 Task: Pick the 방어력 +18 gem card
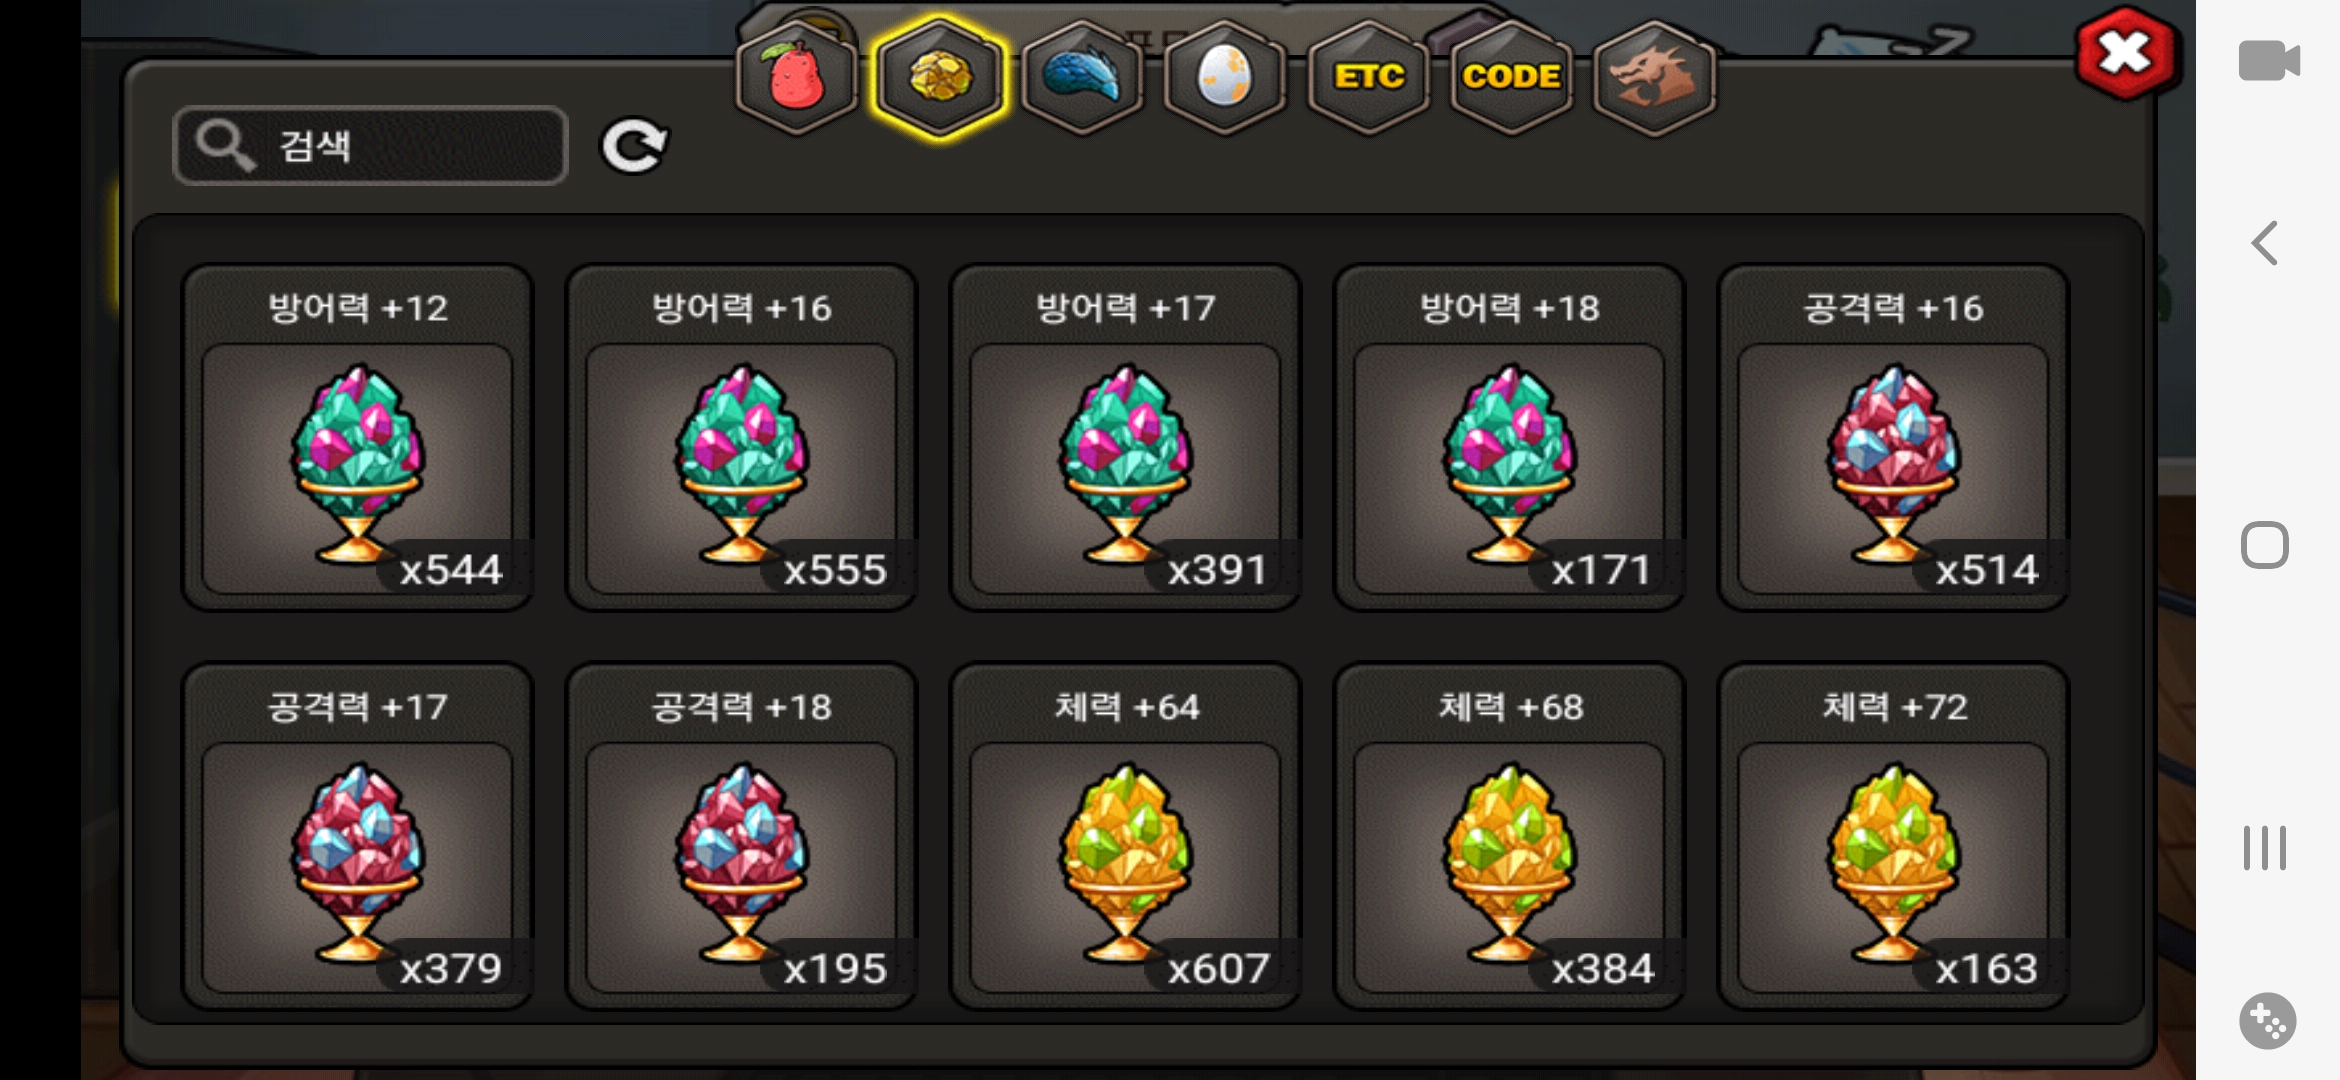tap(1509, 437)
